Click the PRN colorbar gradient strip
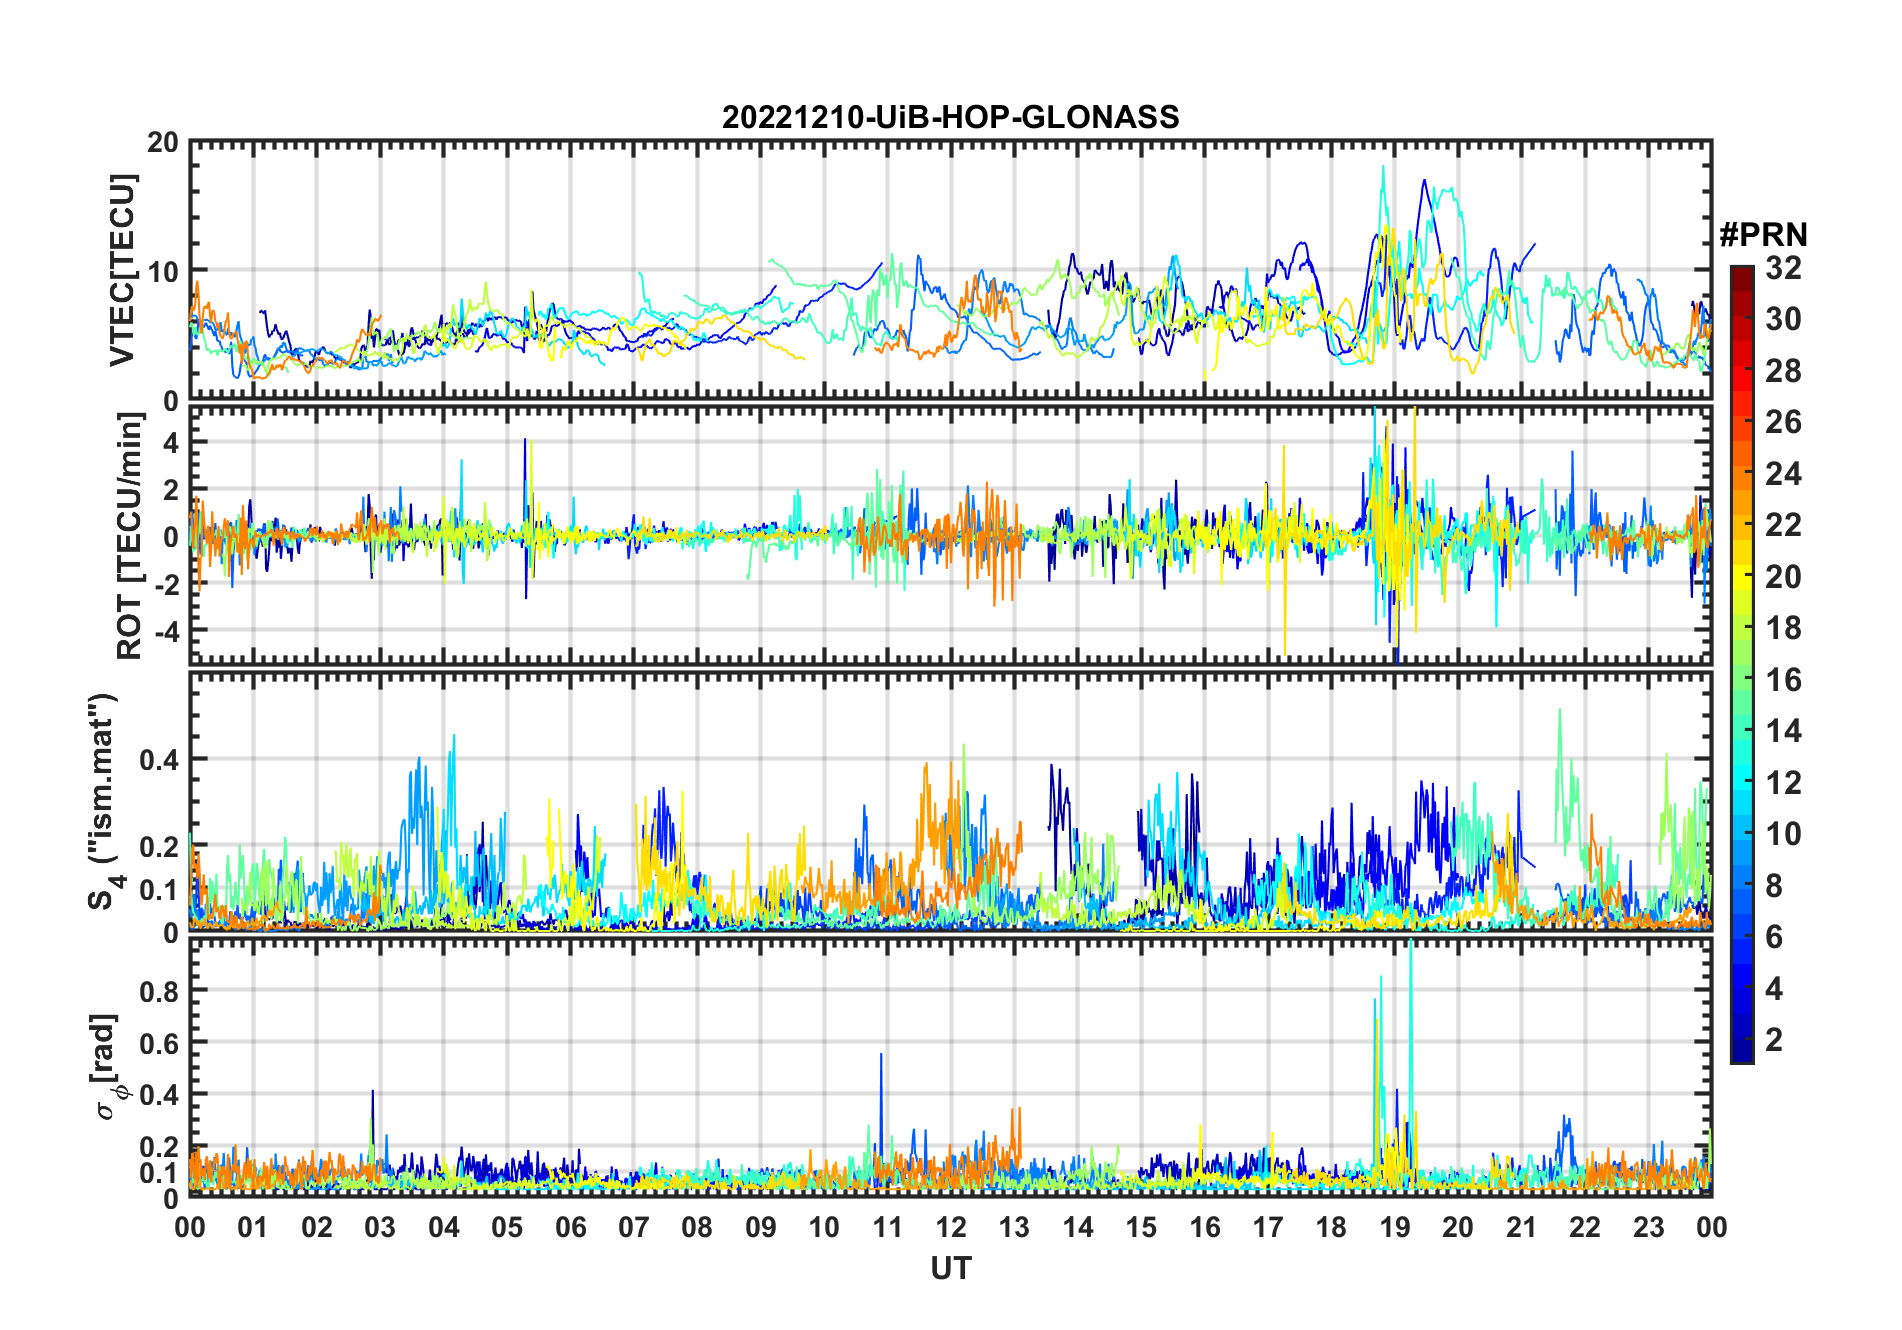Screen dimensions: 1902x1330 [1742, 664]
